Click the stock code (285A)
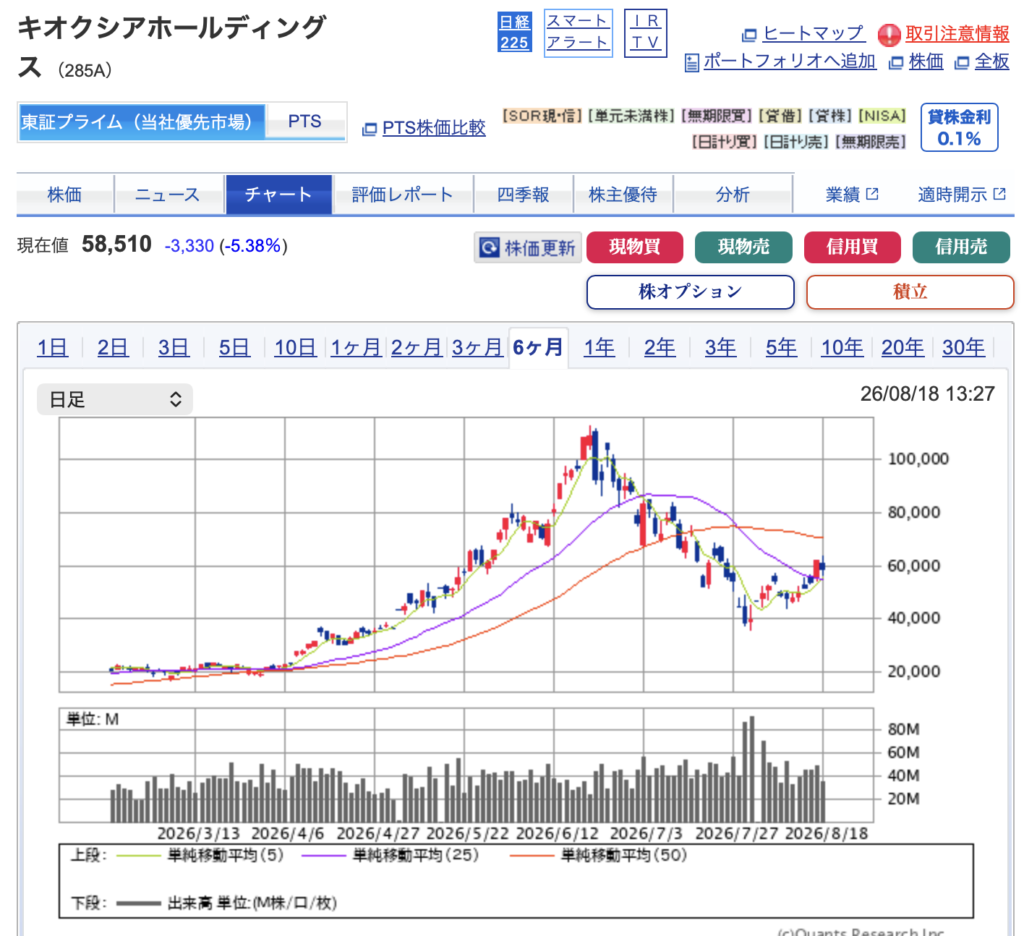The image size is (1024, 936). point(85,71)
